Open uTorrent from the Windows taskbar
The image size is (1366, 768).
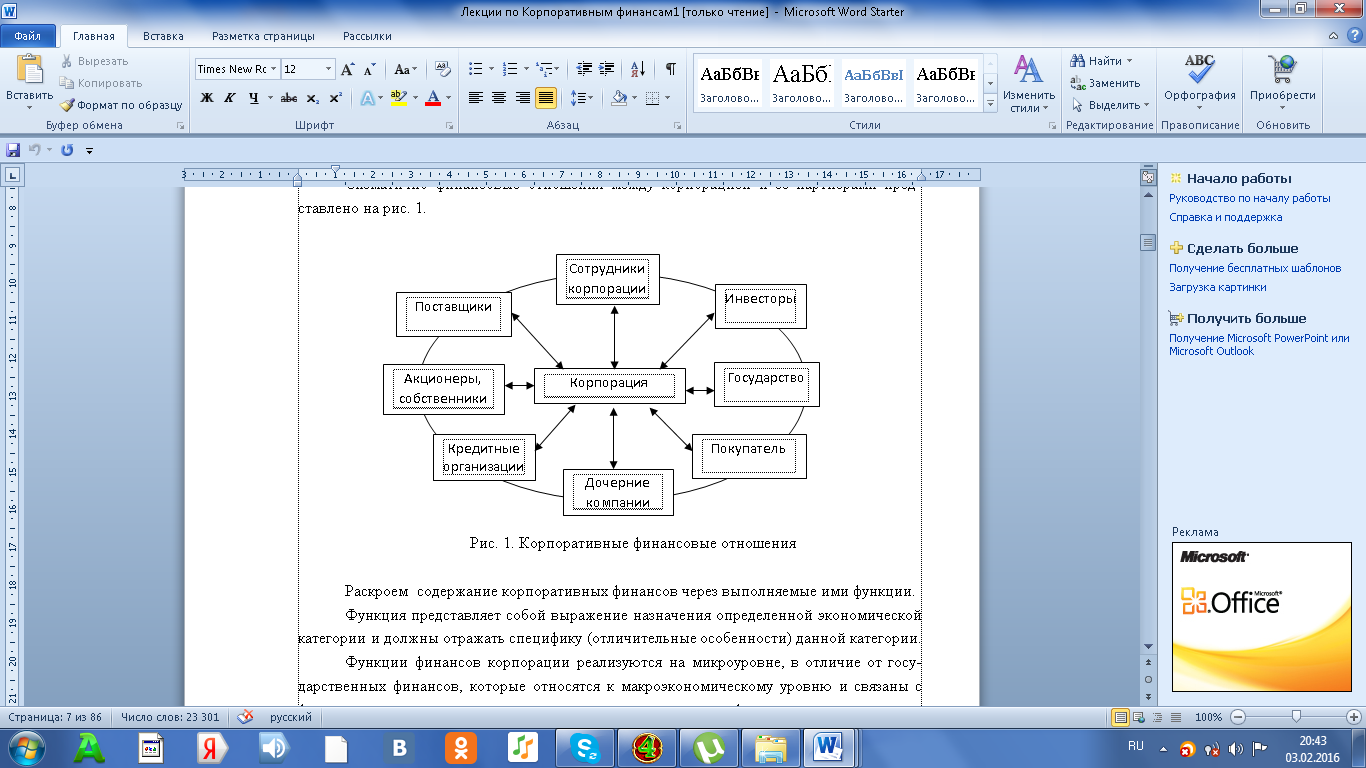click(x=710, y=747)
